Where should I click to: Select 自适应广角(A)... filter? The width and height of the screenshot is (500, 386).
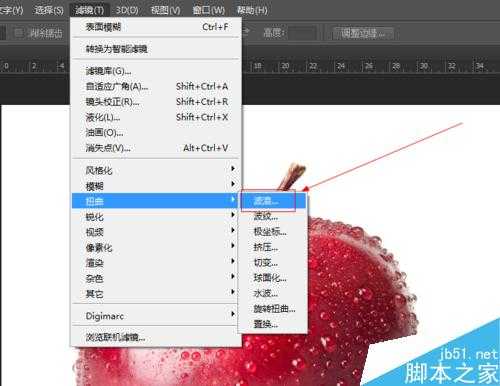pos(156,86)
